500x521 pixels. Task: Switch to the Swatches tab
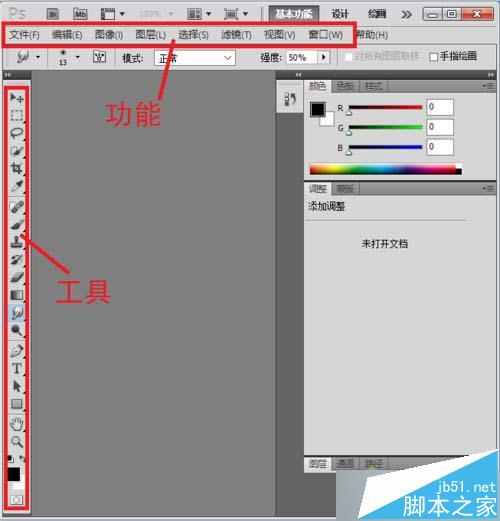click(345, 86)
